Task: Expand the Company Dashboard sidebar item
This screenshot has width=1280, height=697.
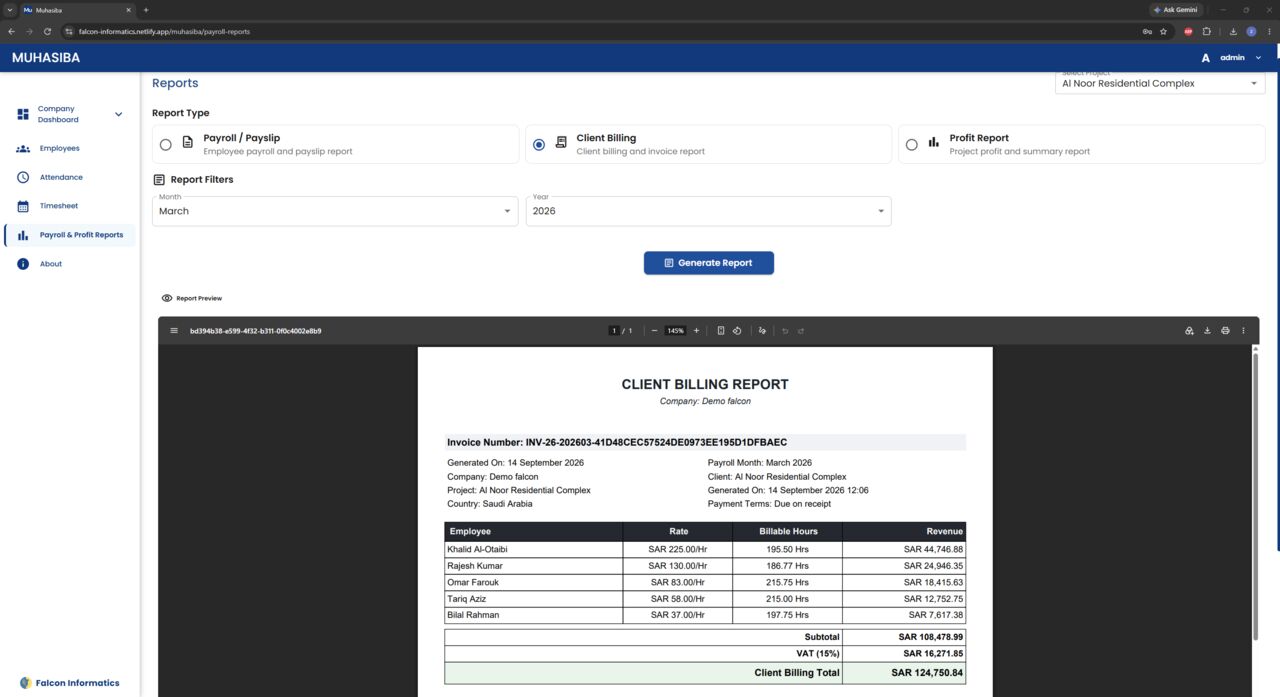Action: [x=70, y=114]
